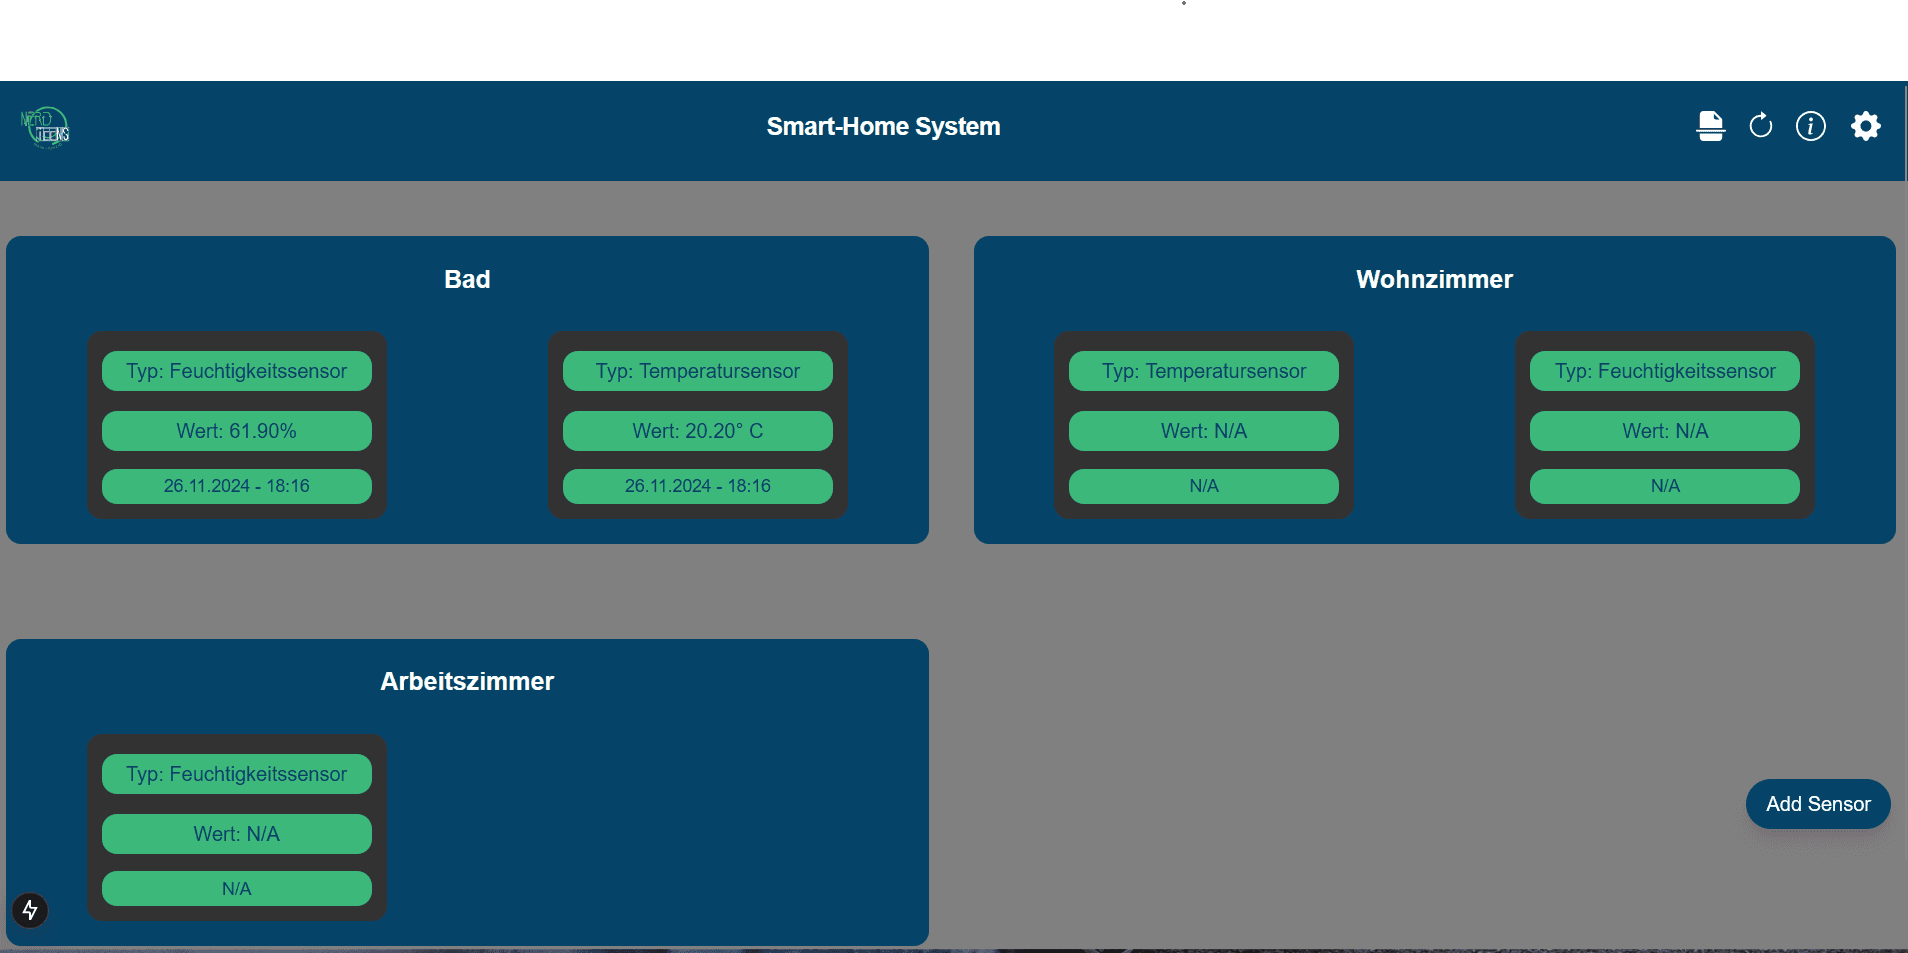The image size is (1908, 953).
Task: Click Feuchtigkeitssensor type label in Arbeitszimmer
Action: coord(237,774)
